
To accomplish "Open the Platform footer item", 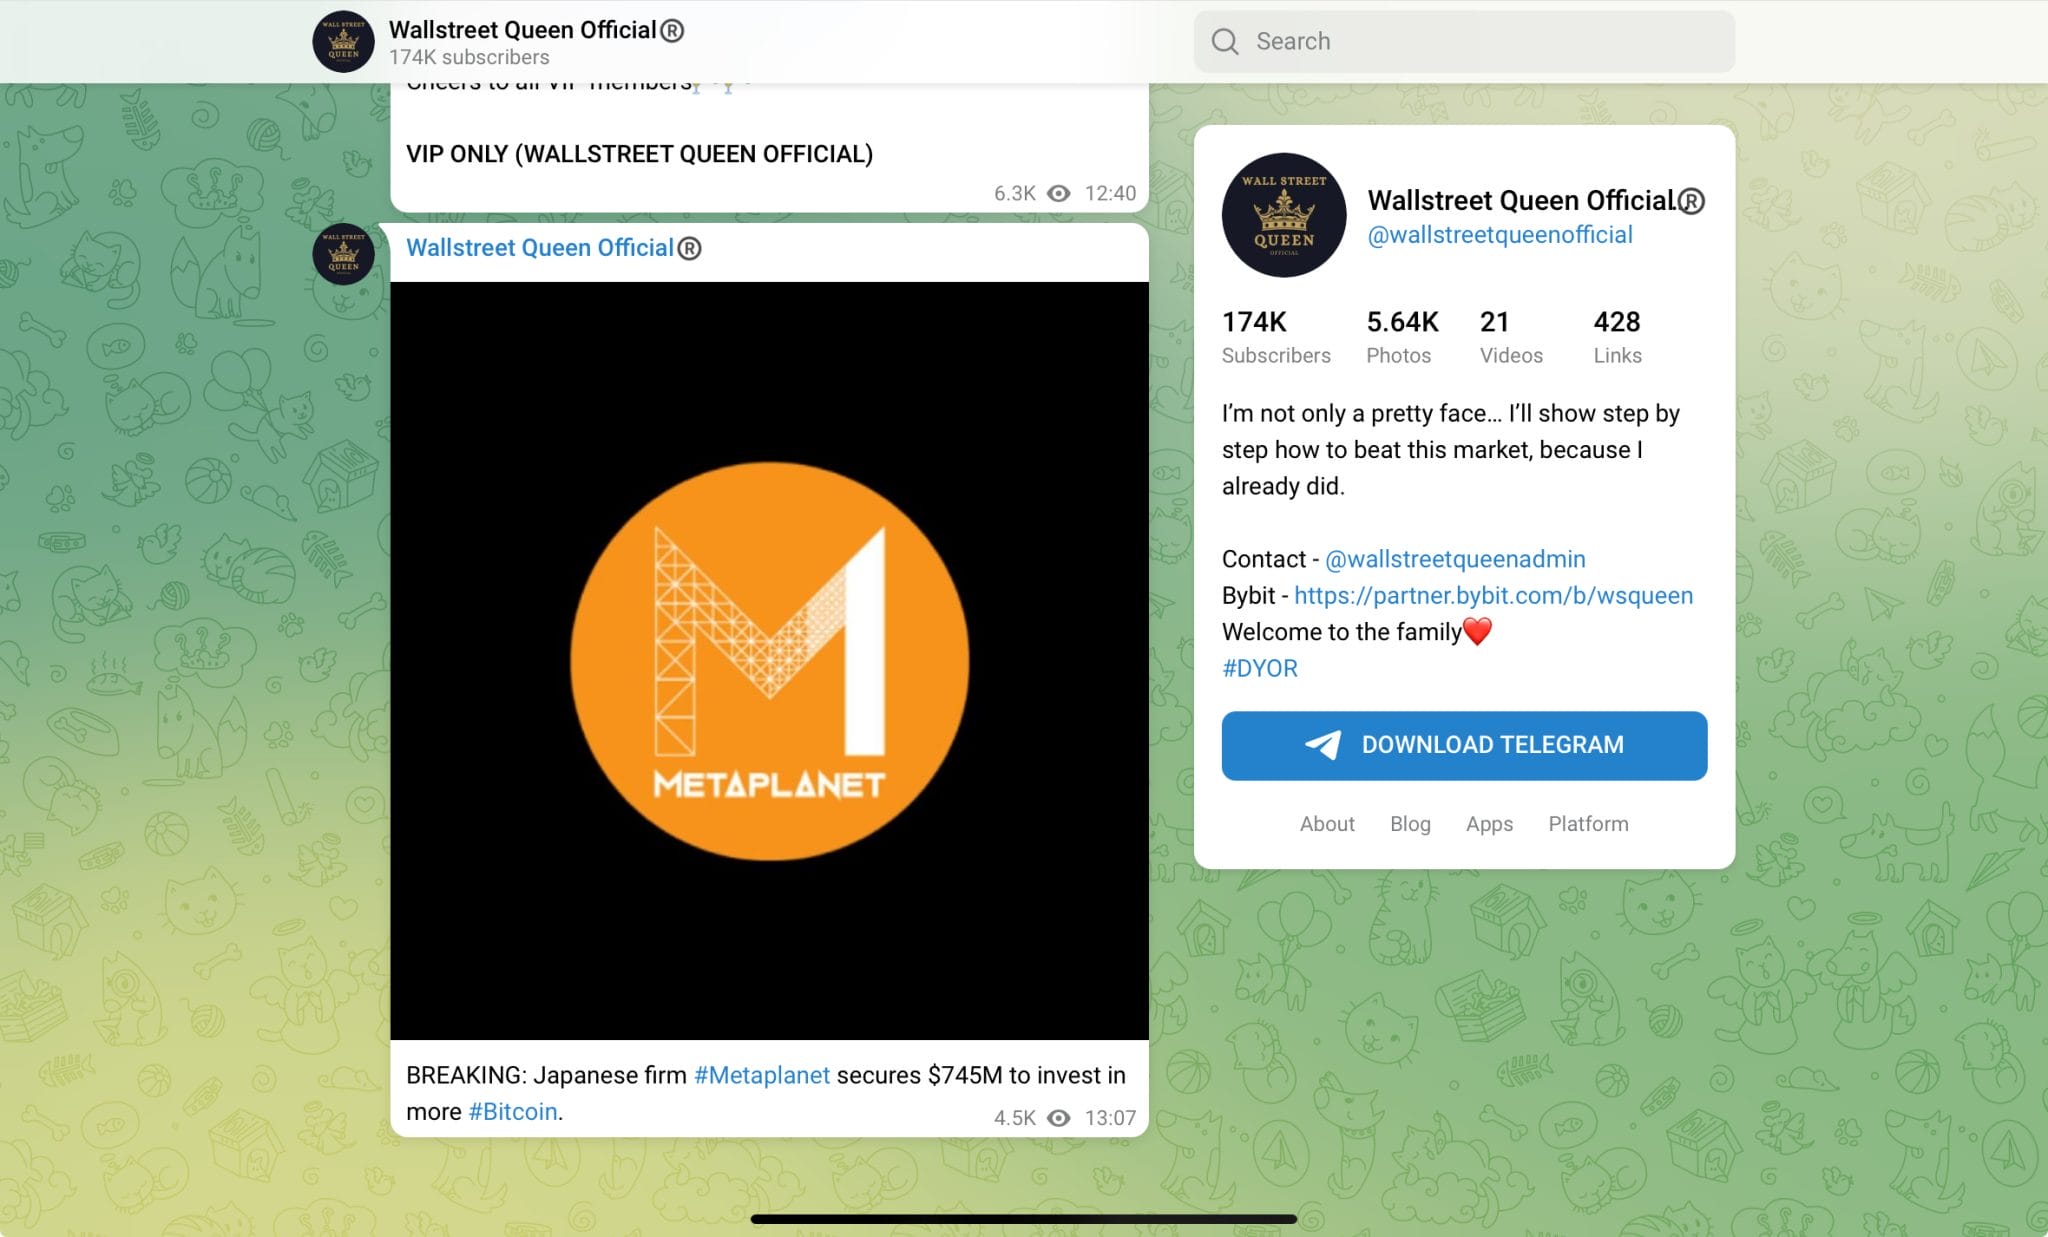I will pos(1588,824).
